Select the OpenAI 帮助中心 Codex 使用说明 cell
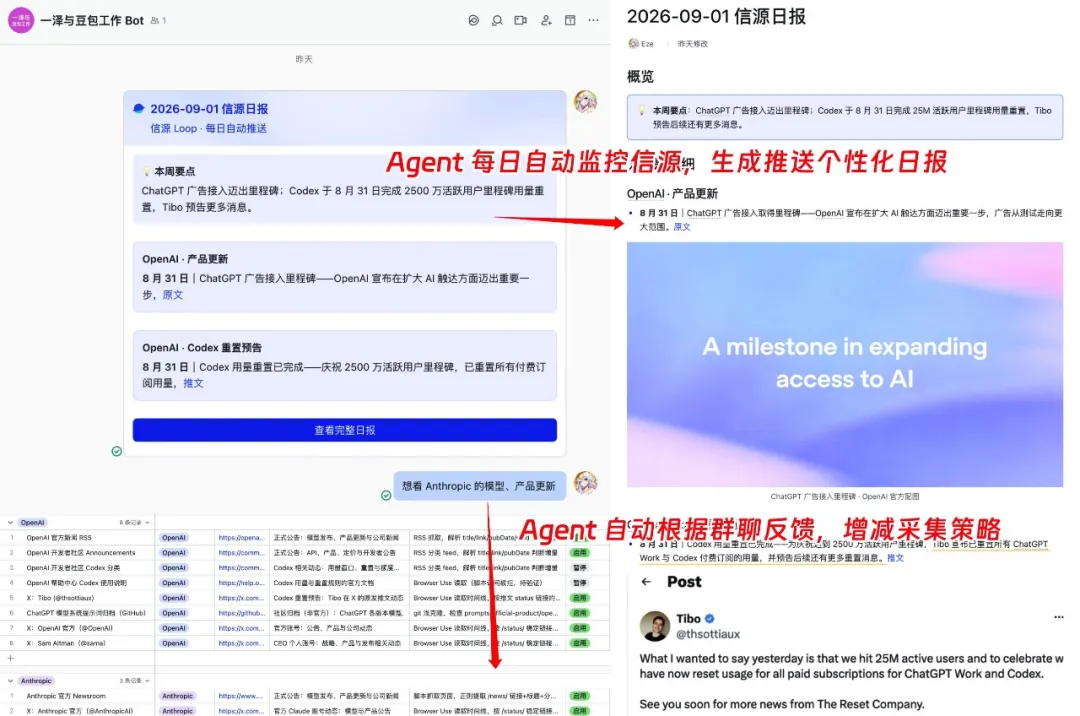Screen dimensions: 1080x716 (77, 583)
